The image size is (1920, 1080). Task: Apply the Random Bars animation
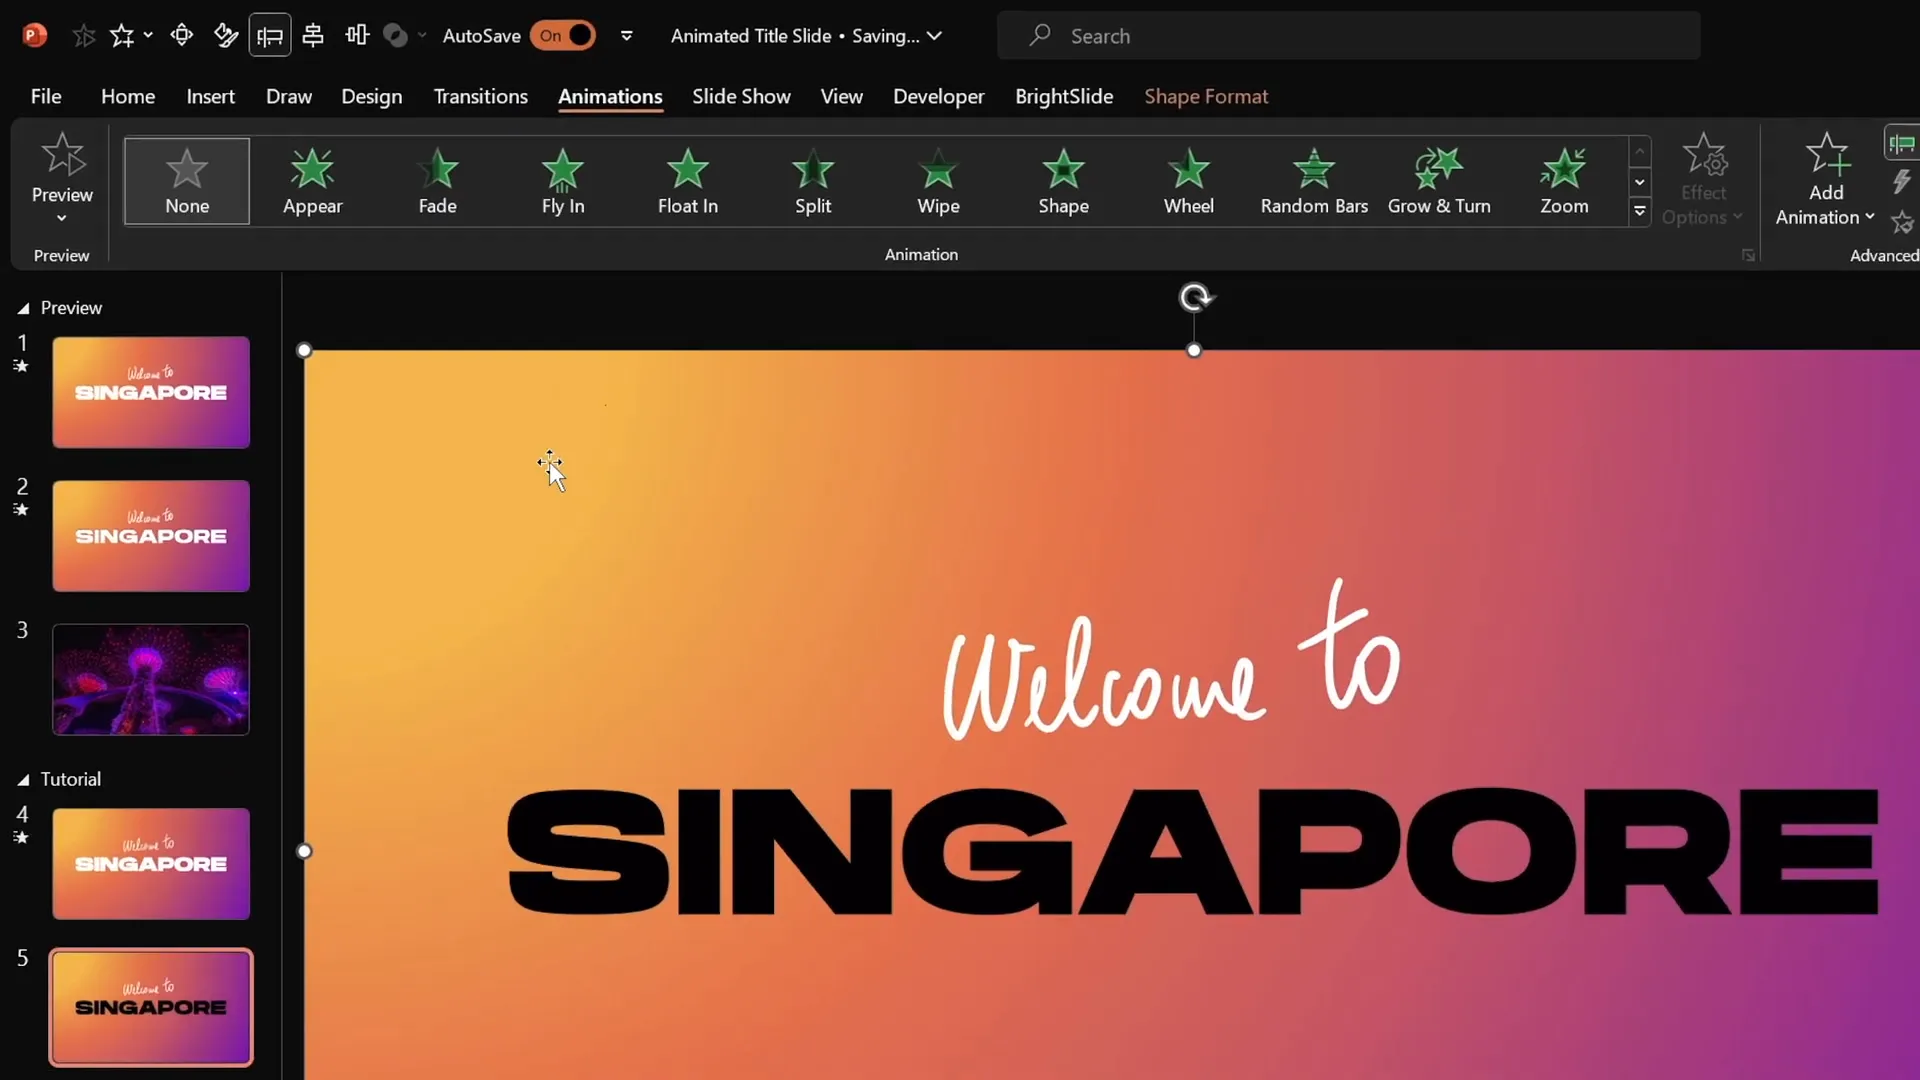pos(1314,181)
